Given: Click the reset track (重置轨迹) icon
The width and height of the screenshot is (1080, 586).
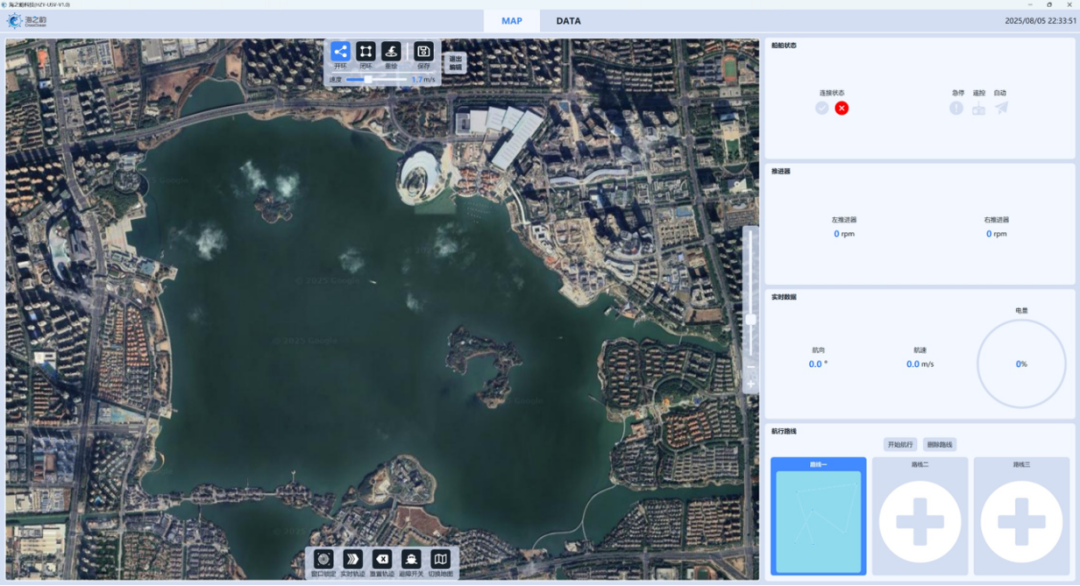Looking at the screenshot, I should click(382, 559).
